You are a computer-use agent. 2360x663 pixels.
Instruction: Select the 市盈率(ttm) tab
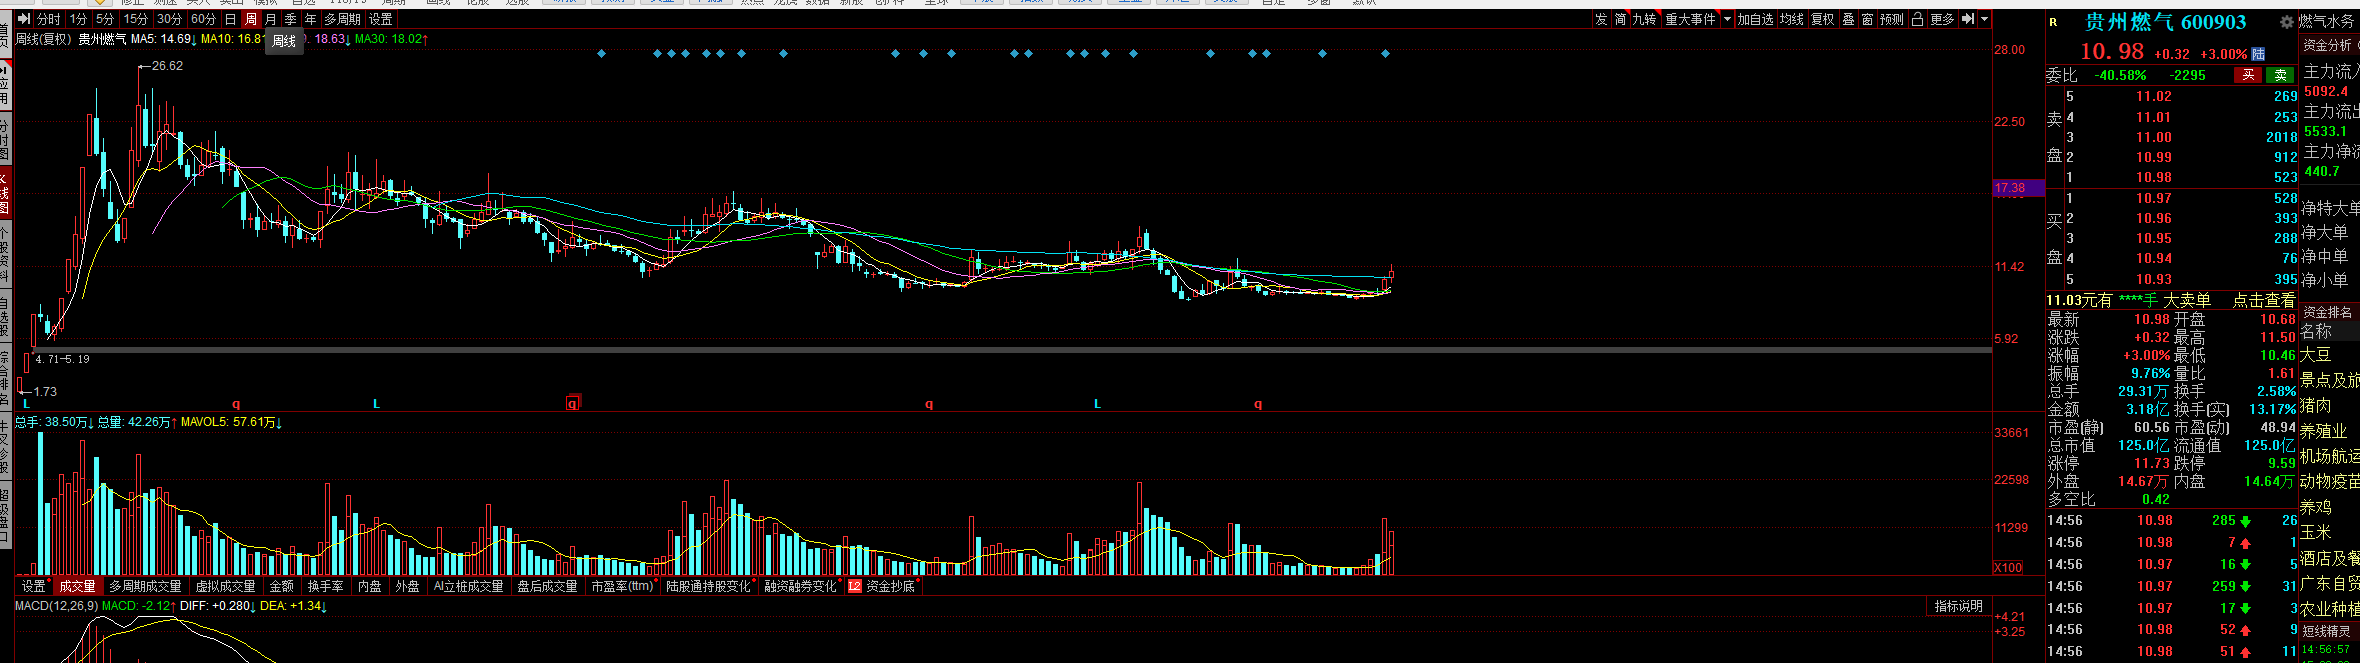(622, 587)
